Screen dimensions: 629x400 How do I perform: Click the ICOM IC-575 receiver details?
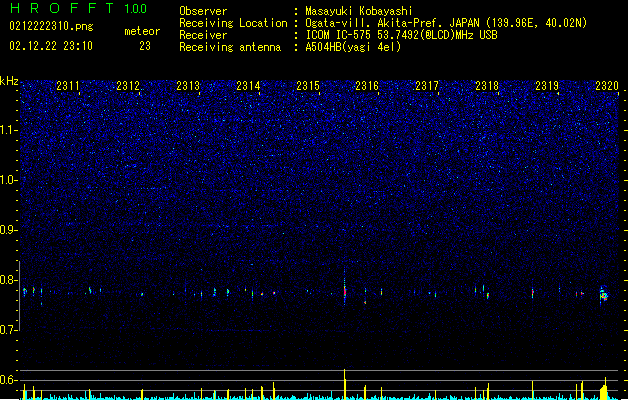[401, 35]
